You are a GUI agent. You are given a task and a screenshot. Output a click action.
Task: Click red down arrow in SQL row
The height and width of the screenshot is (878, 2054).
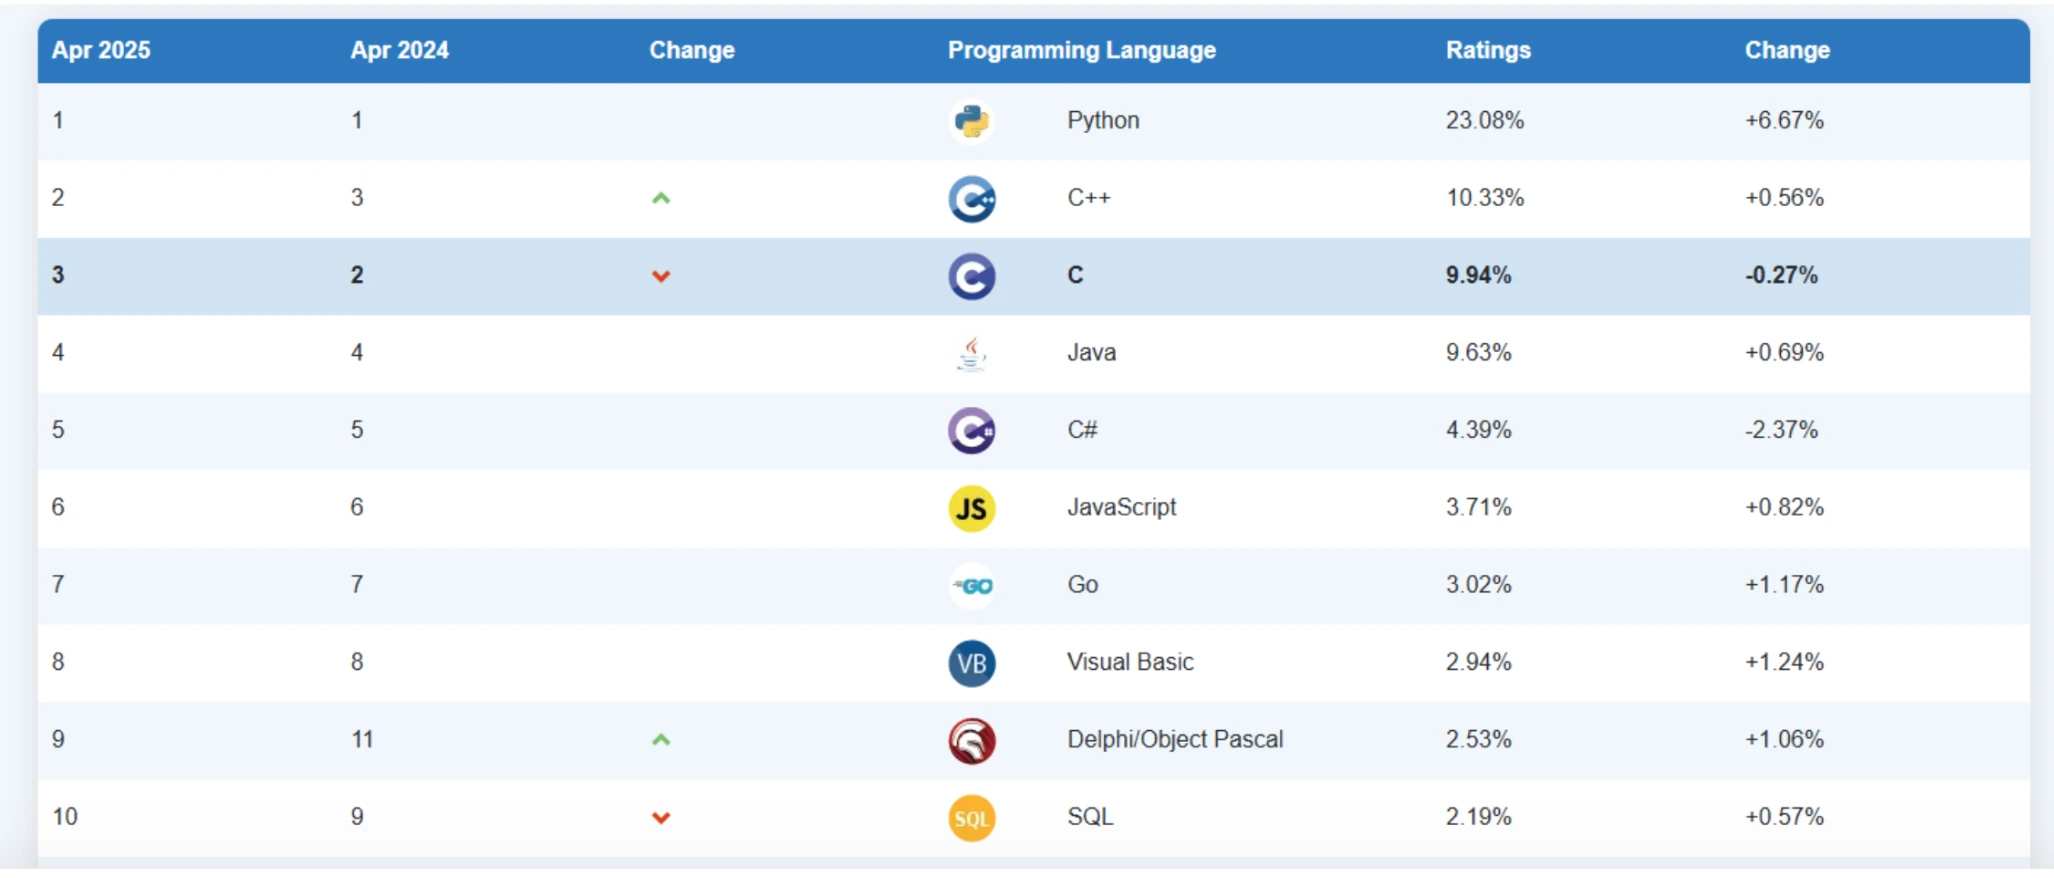pos(661,818)
